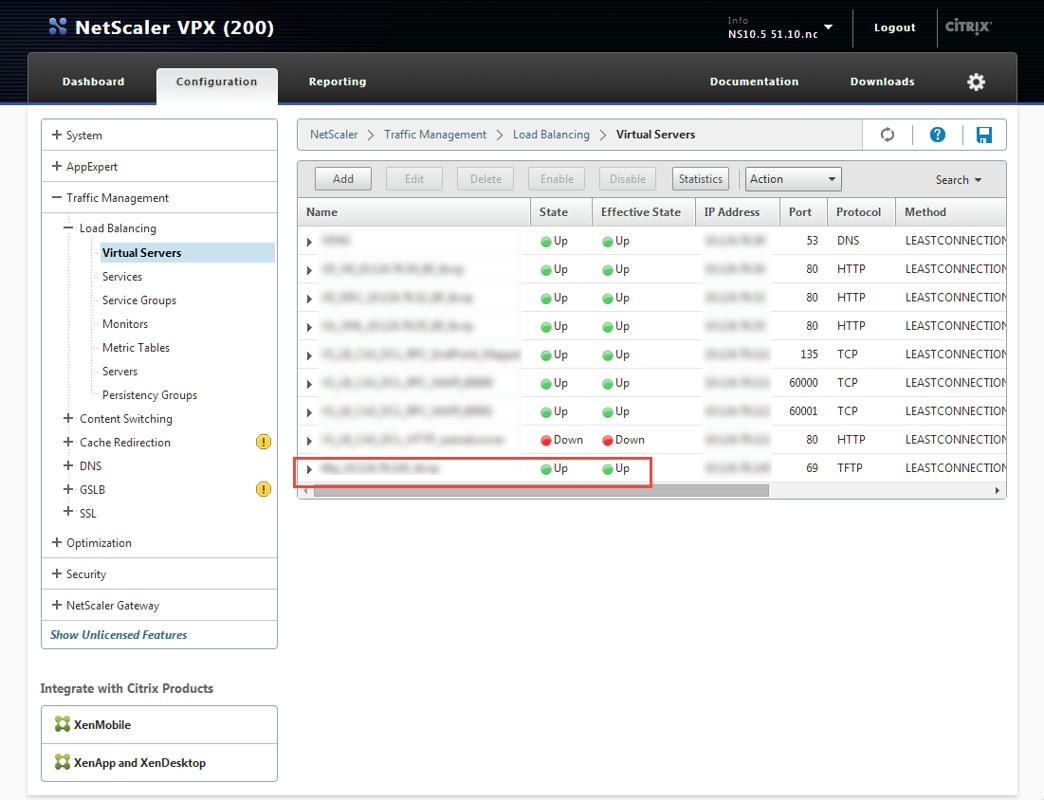Click Show Unlicensed Features link
Viewport: 1044px width, 800px height.
point(119,635)
